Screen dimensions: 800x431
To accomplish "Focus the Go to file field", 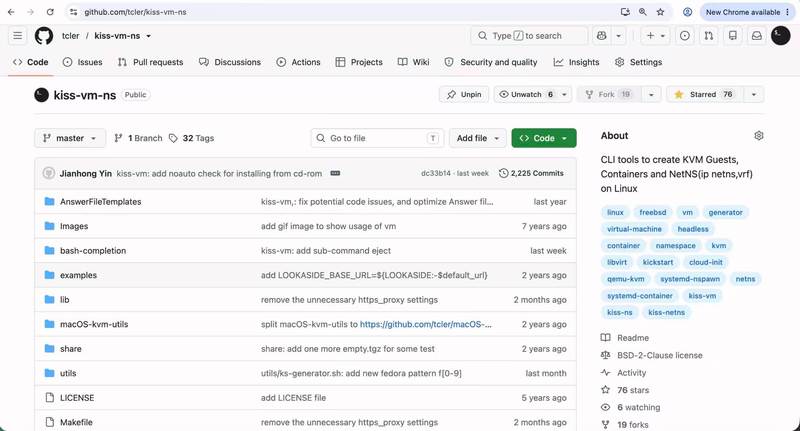I will [377, 138].
